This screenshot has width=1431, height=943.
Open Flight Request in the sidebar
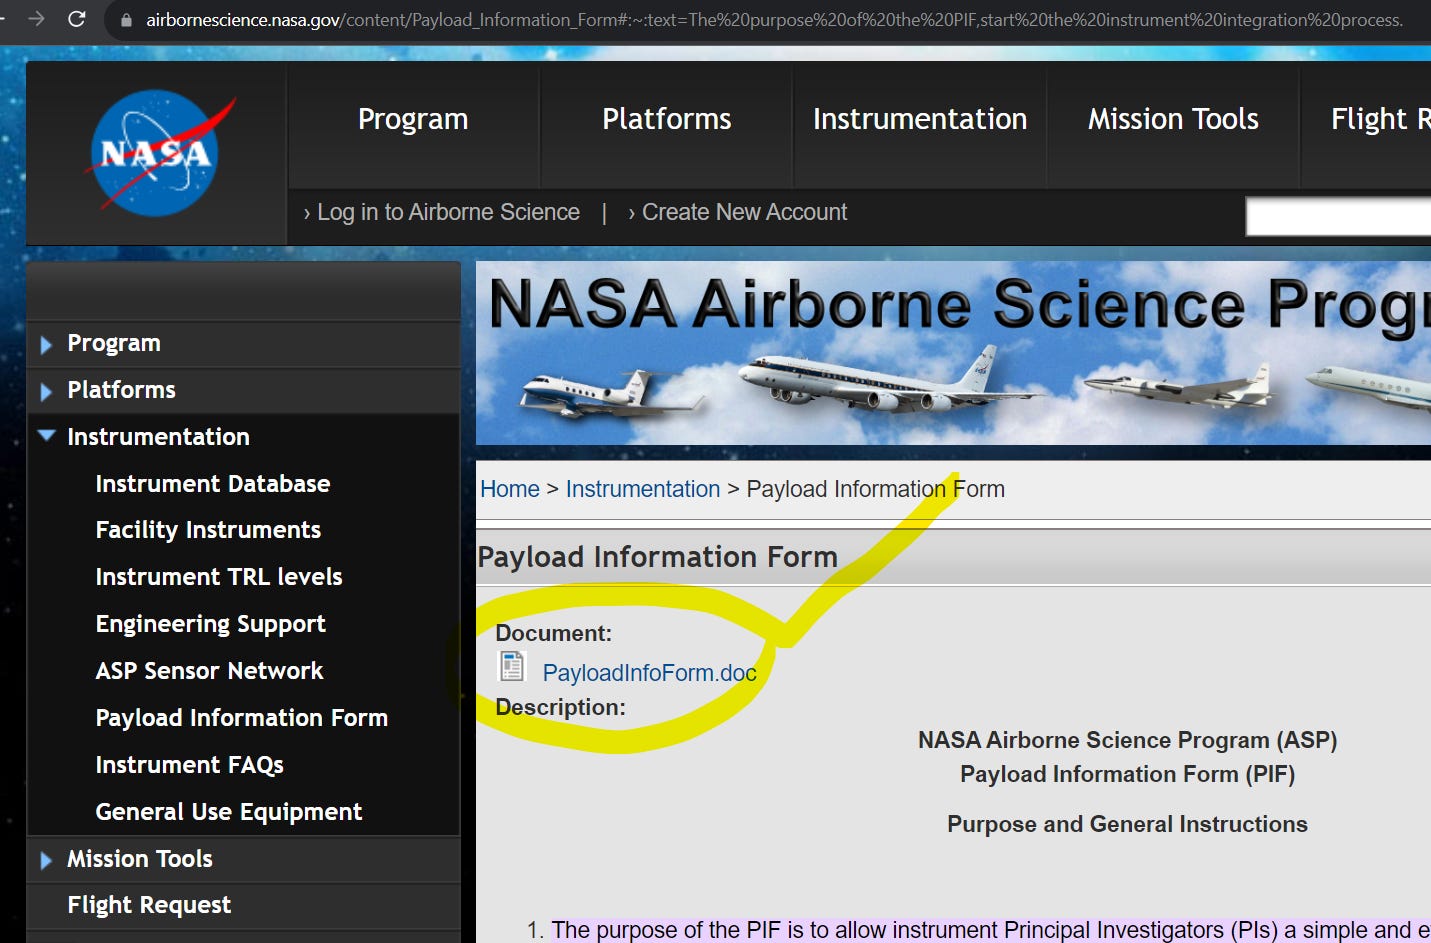[x=149, y=905]
